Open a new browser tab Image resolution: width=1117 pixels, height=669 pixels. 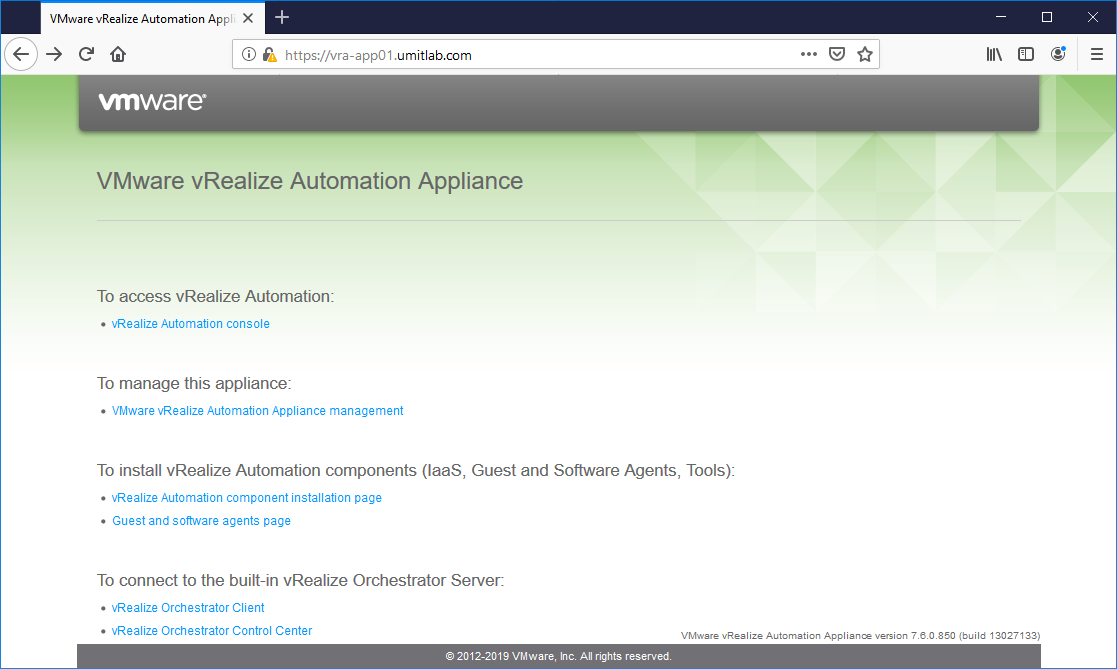pyautogui.click(x=282, y=17)
